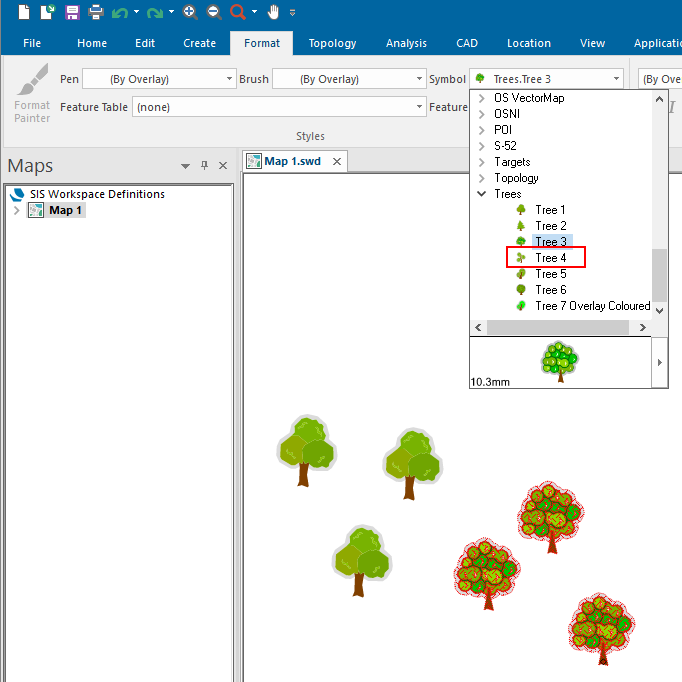Collapse the Trees symbol group
This screenshot has width=682, height=682.
(x=481, y=194)
